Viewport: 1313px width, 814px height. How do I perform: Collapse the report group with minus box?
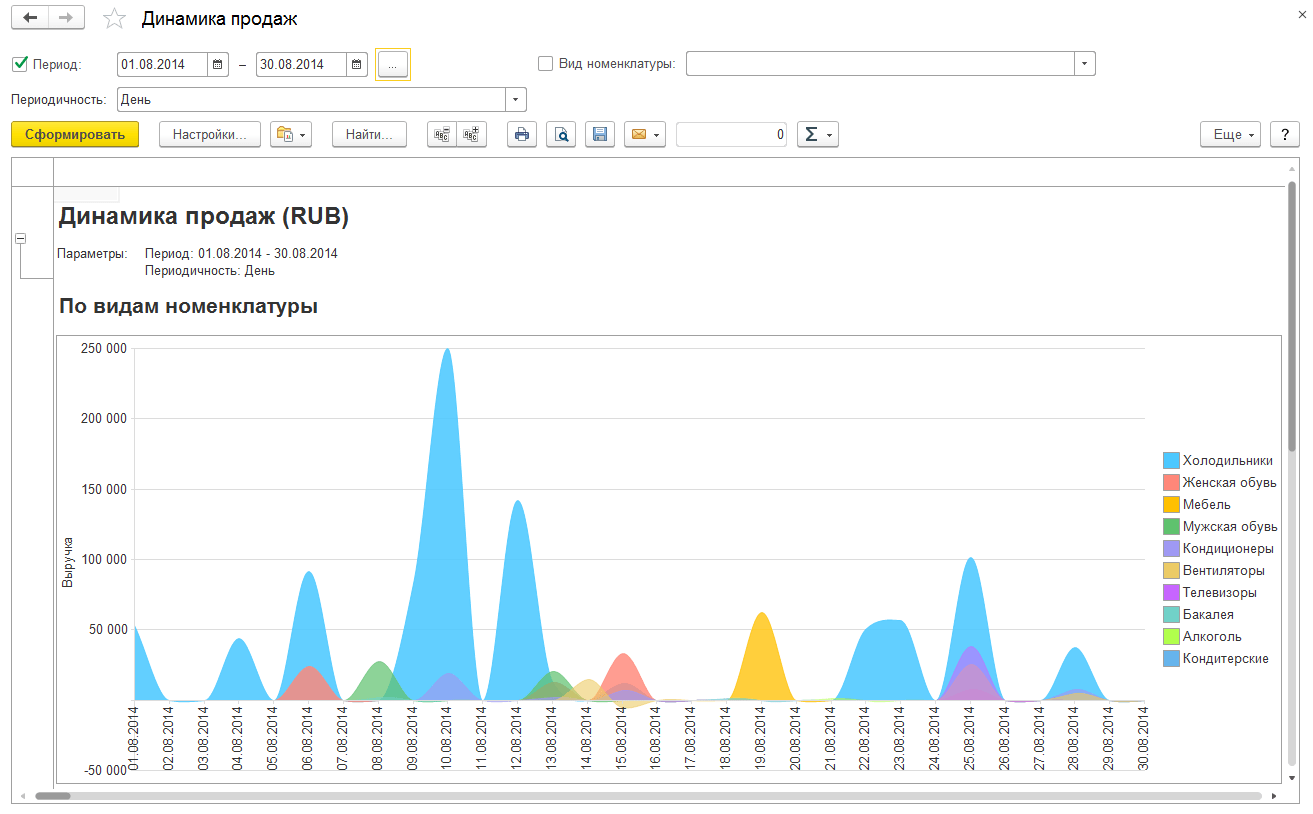pos(20,239)
